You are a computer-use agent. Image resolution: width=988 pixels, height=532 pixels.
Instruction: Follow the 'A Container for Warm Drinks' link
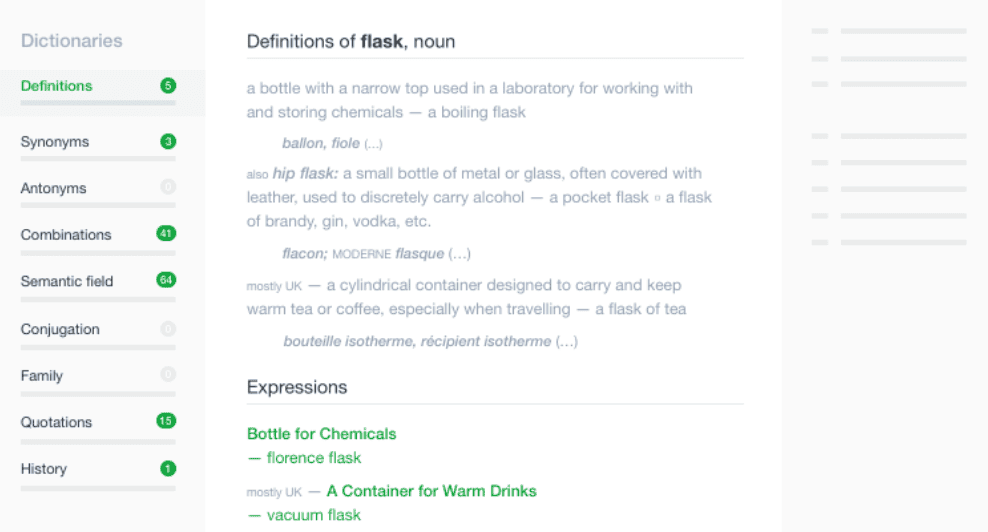tap(431, 491)
